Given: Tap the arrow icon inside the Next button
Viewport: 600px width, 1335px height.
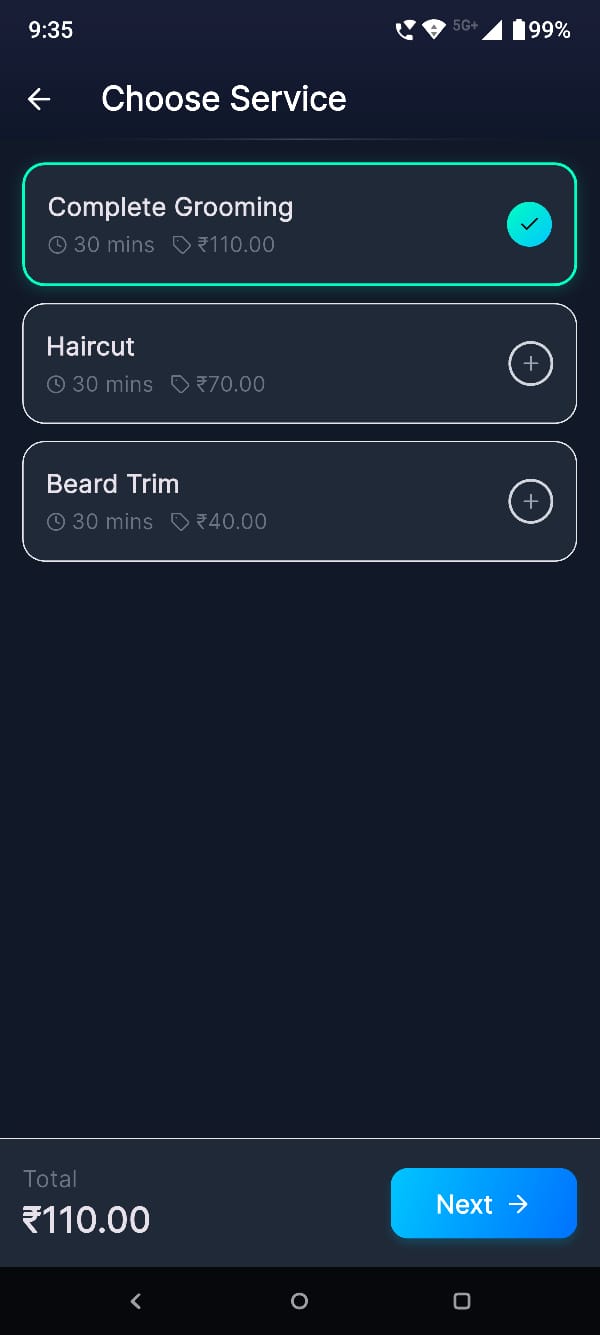Looking at the screenshot, I should [x=520, y=1204].
